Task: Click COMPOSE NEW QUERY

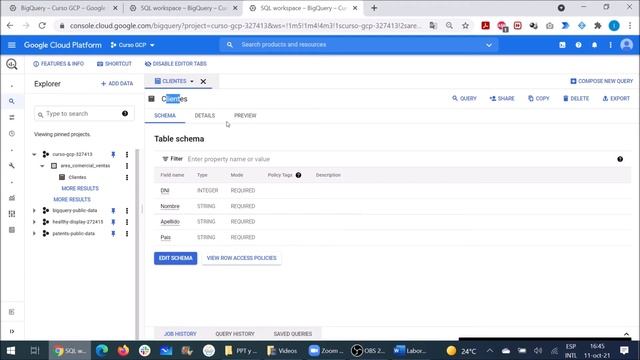Action: tap(602, 81)
